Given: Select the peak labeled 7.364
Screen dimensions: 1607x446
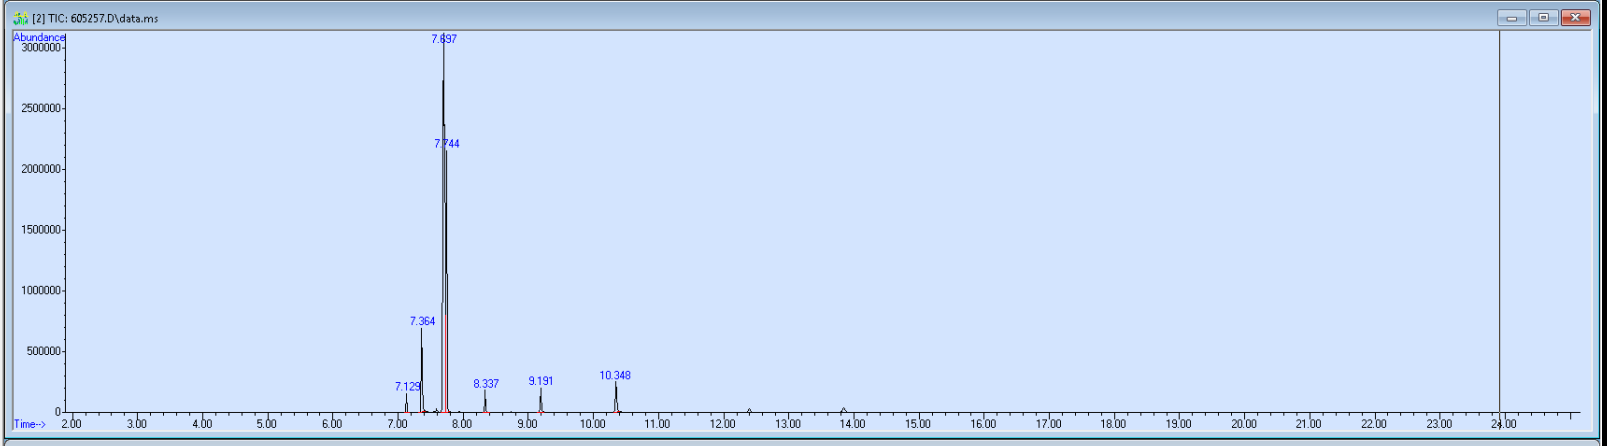Looking at the screenshot, I should click(422, 322).
